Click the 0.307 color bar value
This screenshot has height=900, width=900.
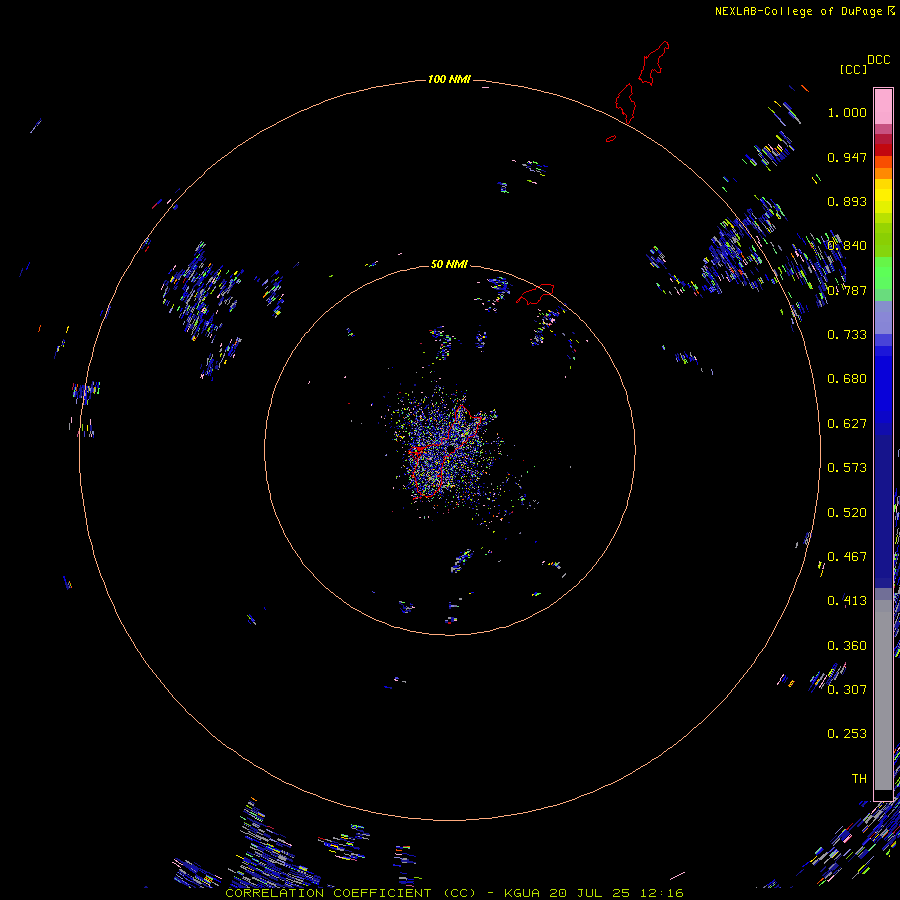pyautogui.click(x=847, y=689)
